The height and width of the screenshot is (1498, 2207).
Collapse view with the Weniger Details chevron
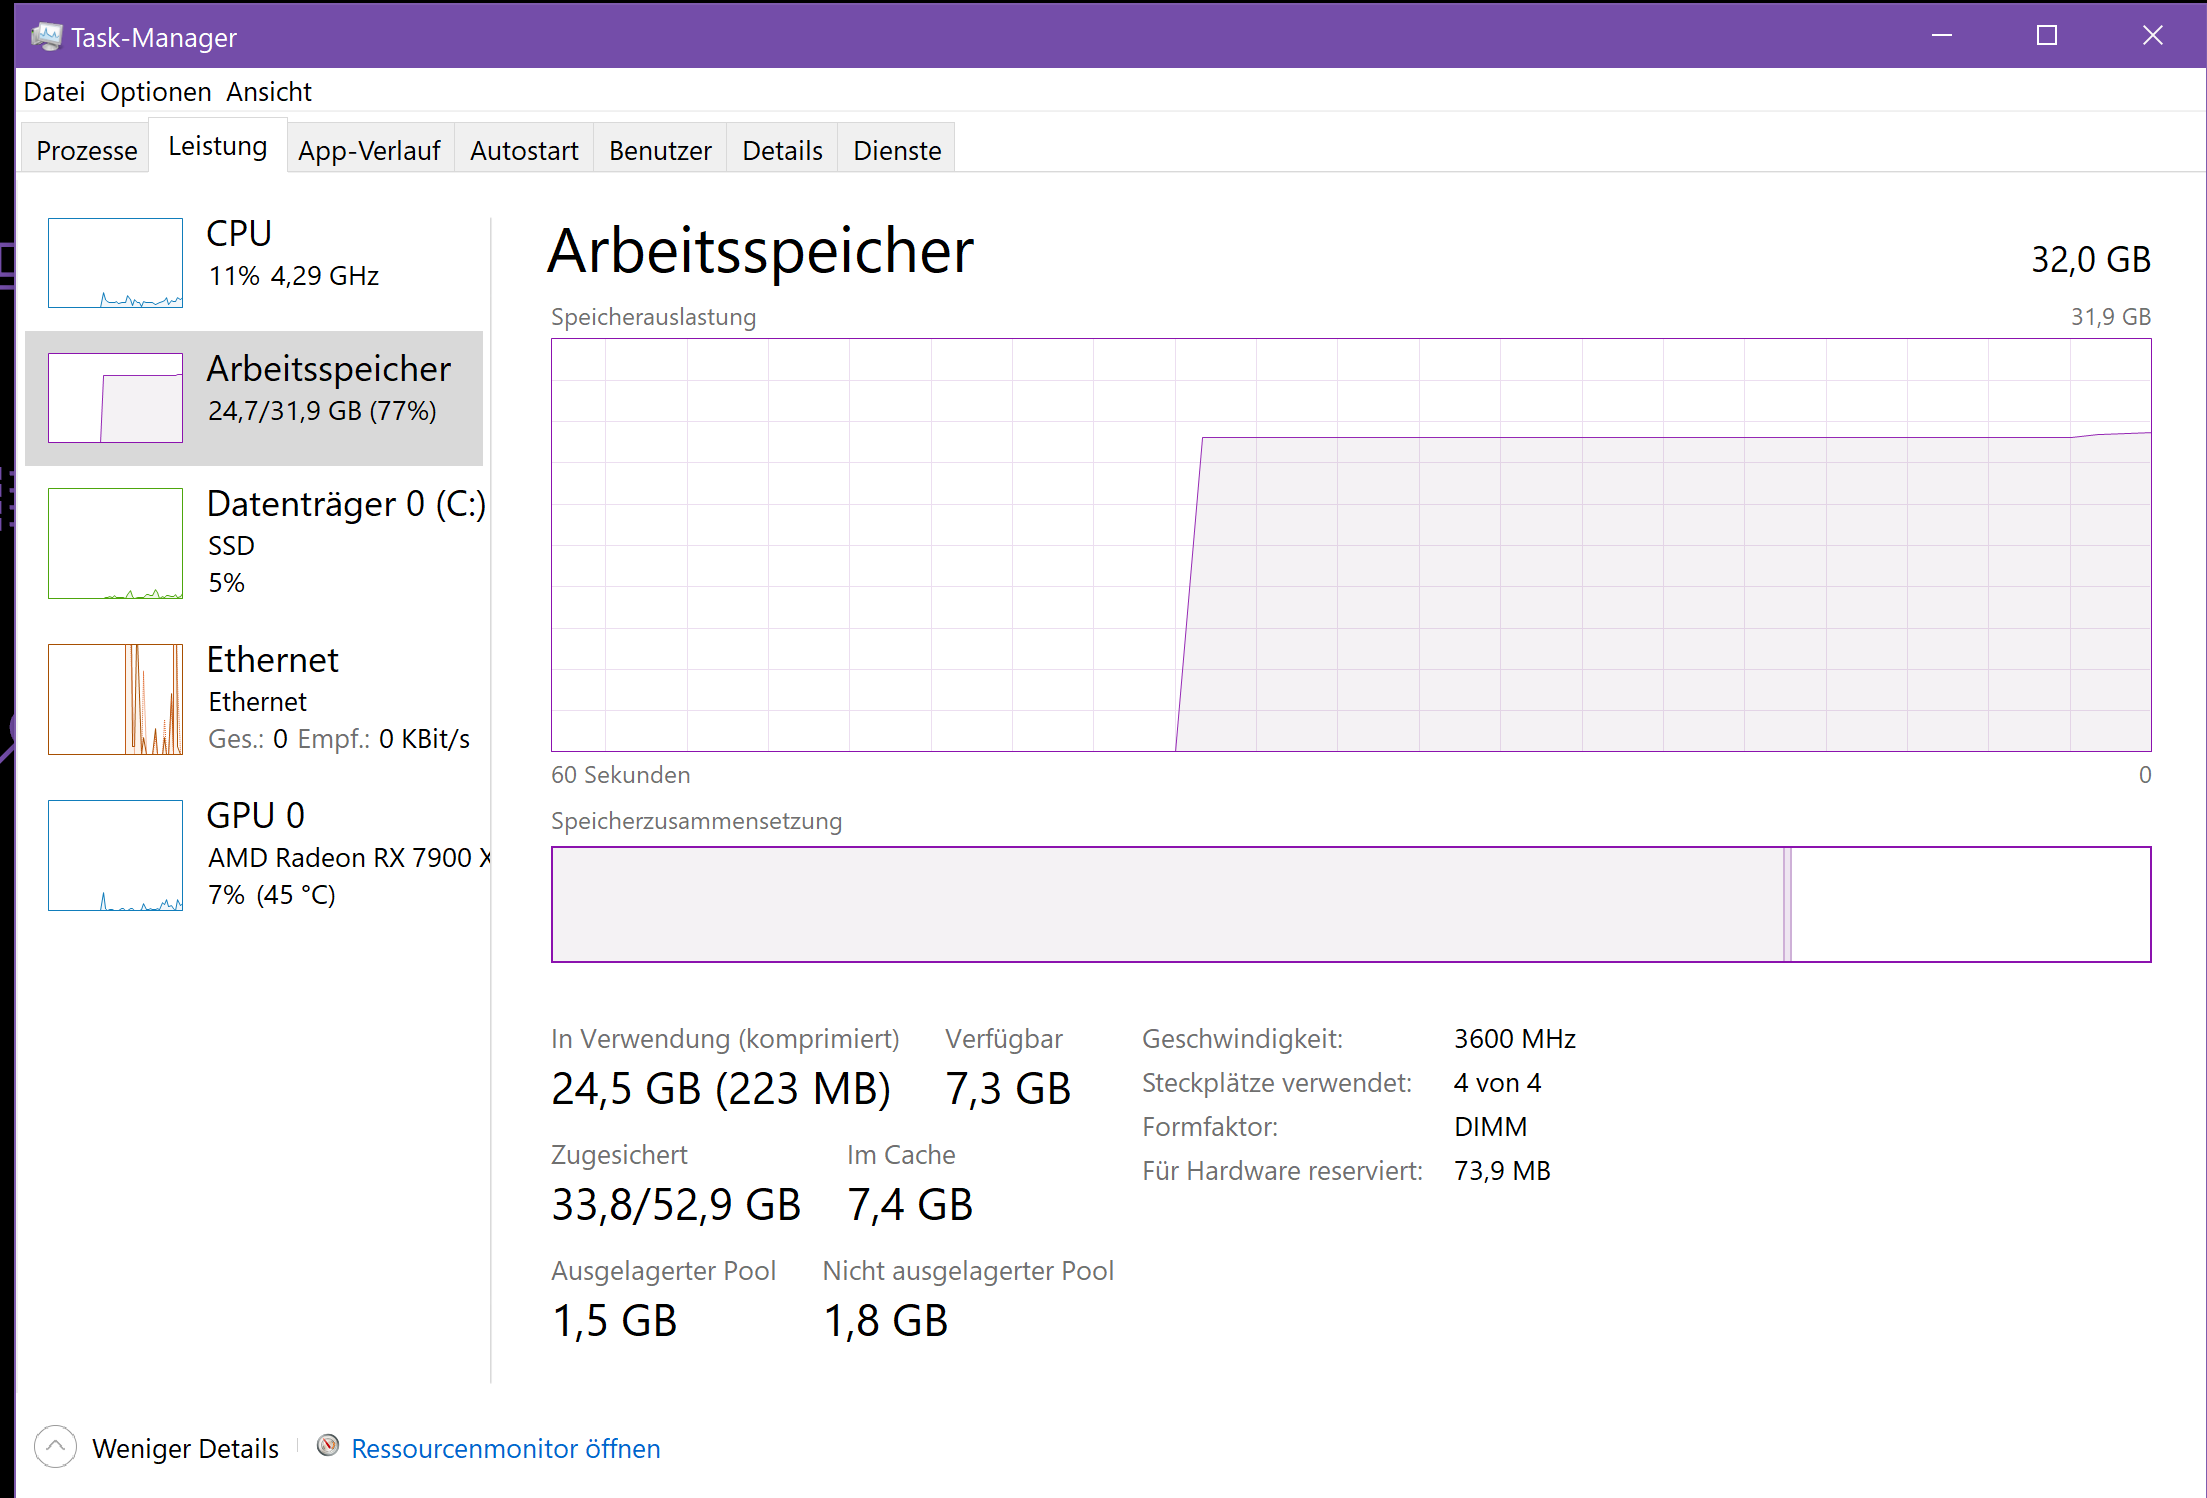(x=55, y=1447)
